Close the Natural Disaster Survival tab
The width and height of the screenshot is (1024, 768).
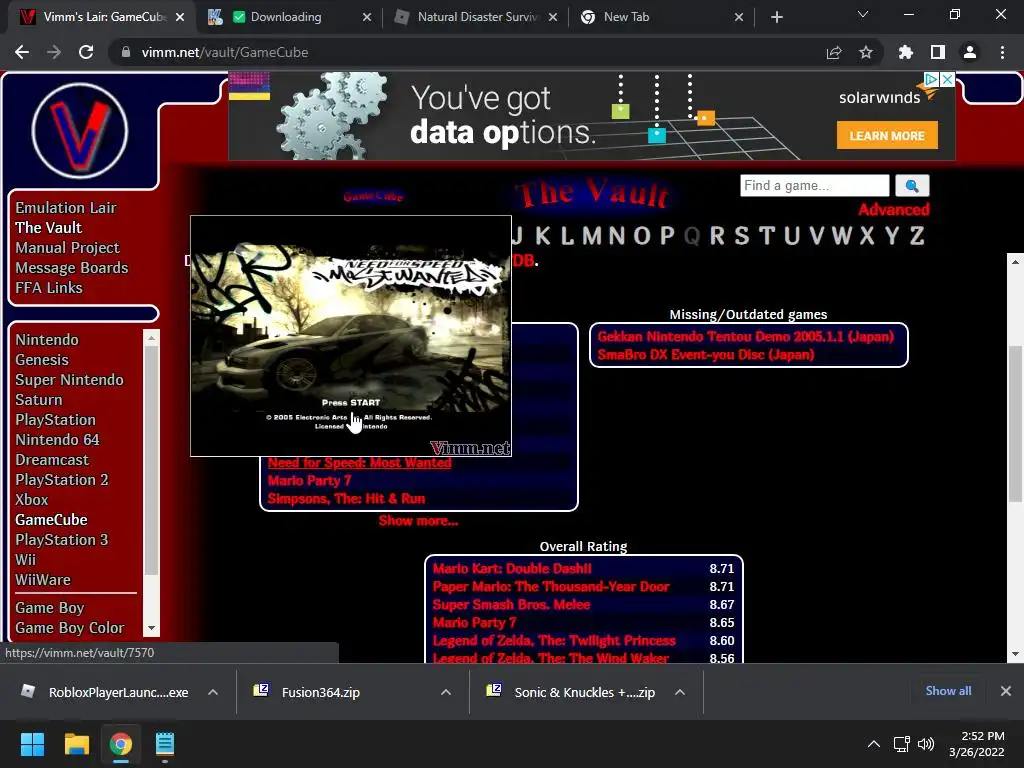(x=553, y=17)
